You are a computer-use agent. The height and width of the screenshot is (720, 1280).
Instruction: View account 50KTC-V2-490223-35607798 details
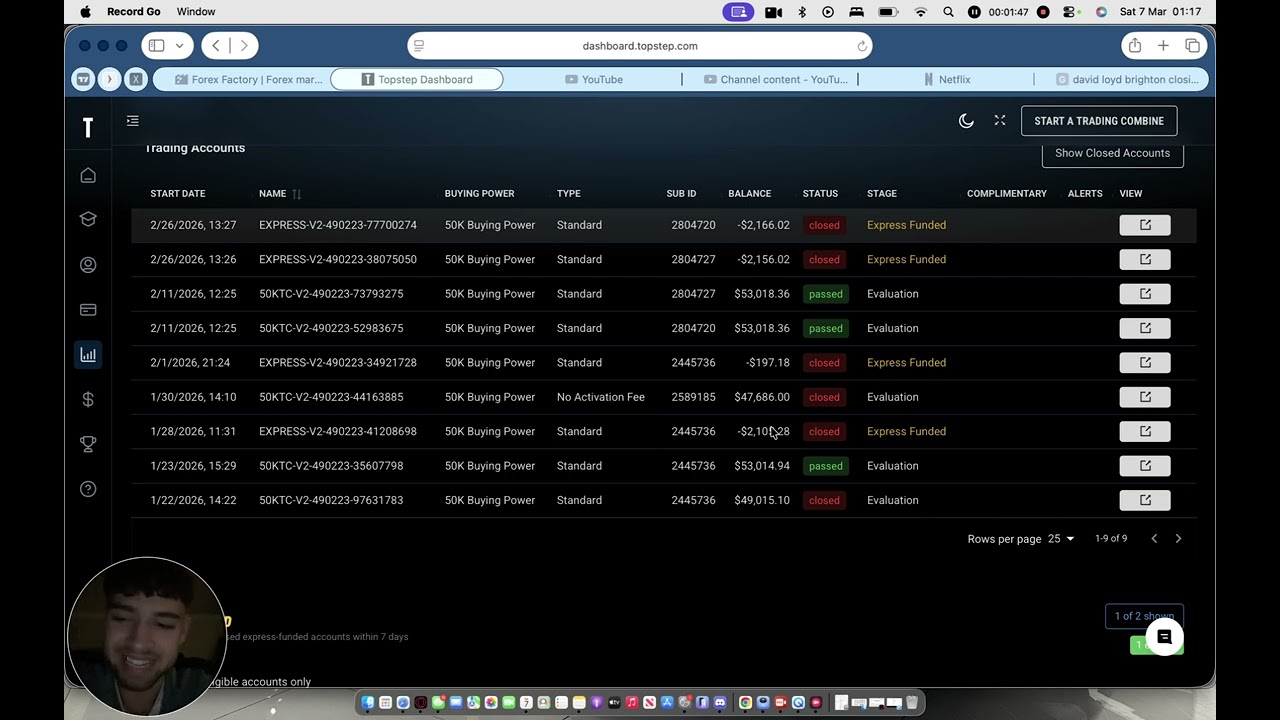(1145, 466)
